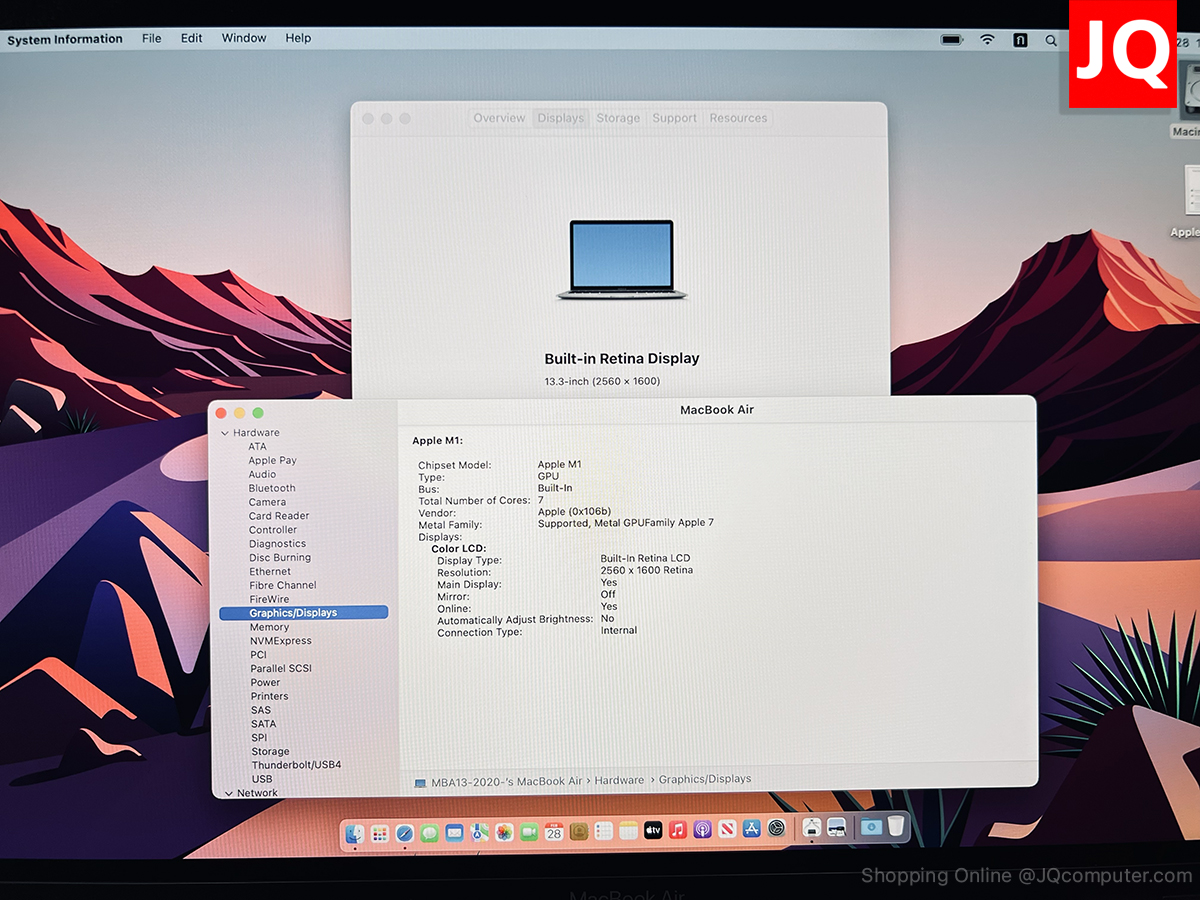Launch Apple TV from the Dock
This screenshot has height=900, width=1200.
(x=653, y=831)
